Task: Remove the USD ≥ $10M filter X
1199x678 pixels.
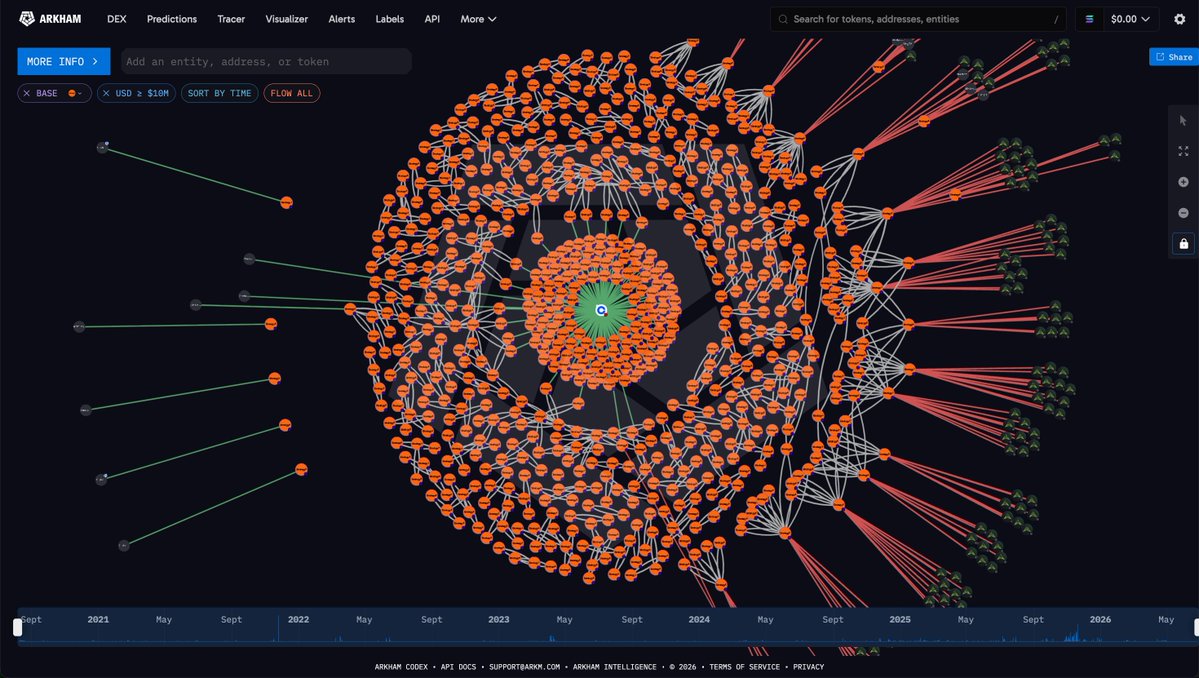Action: click(x=106, y=93)
